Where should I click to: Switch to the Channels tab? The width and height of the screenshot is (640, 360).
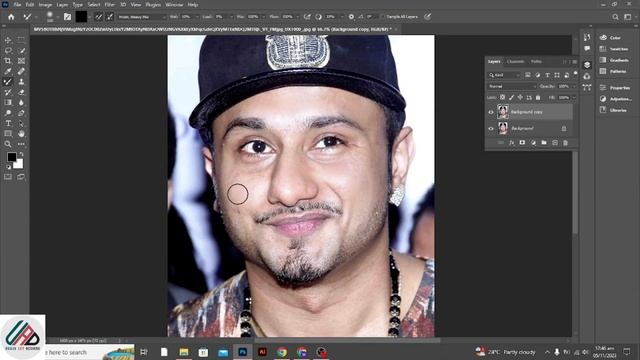click(516, 62)
